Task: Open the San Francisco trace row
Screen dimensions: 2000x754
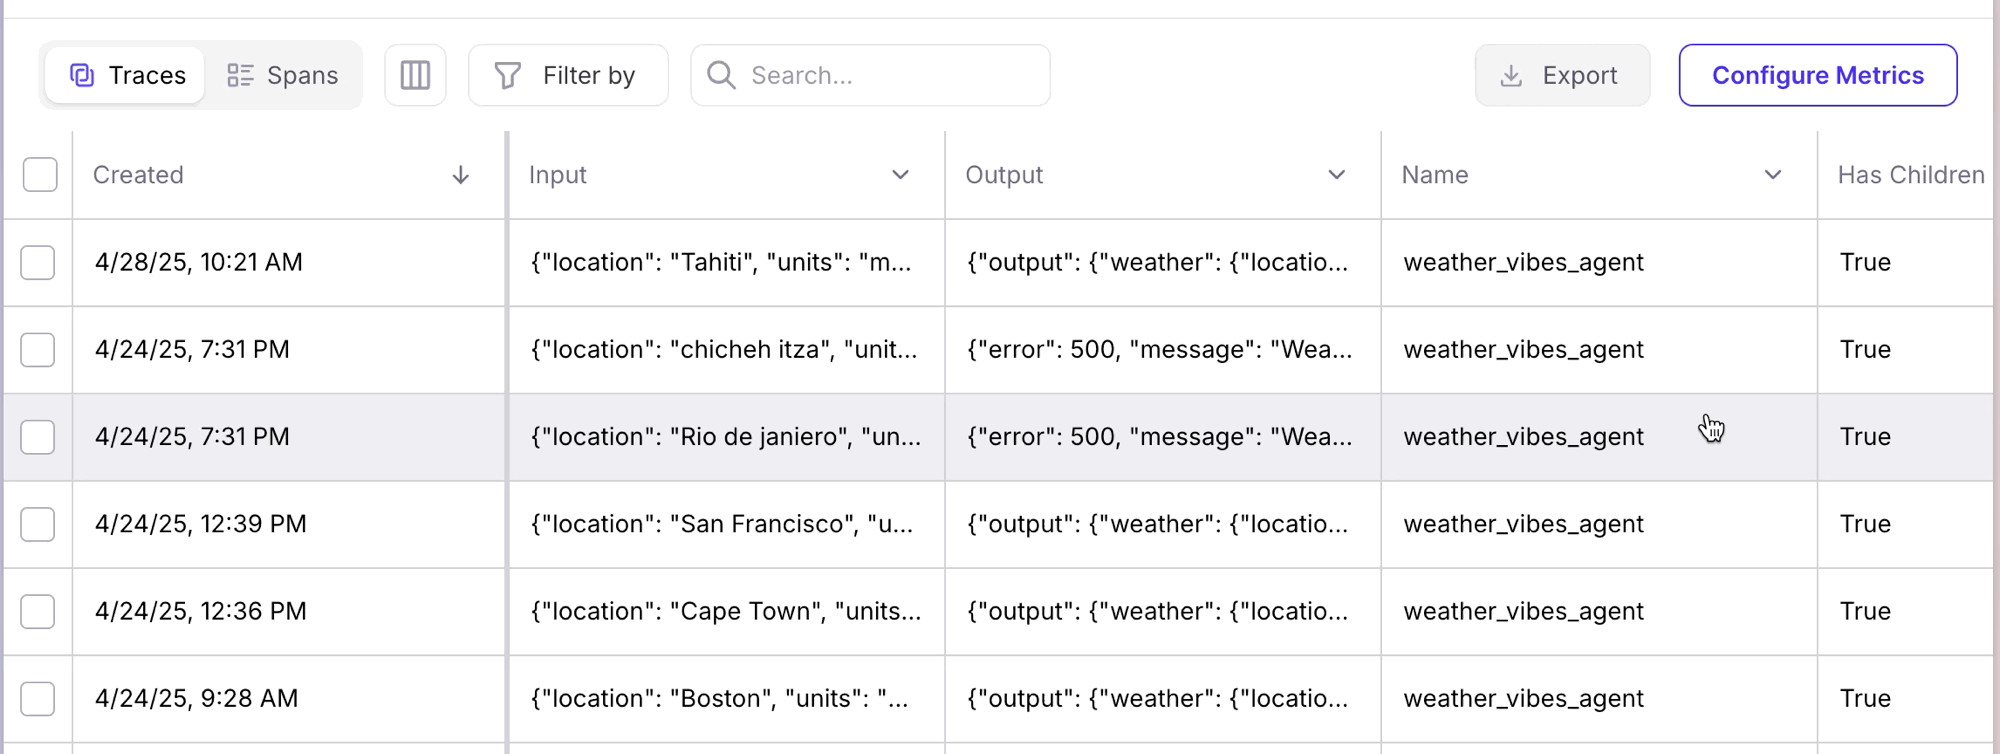Action: [1000, 524]
